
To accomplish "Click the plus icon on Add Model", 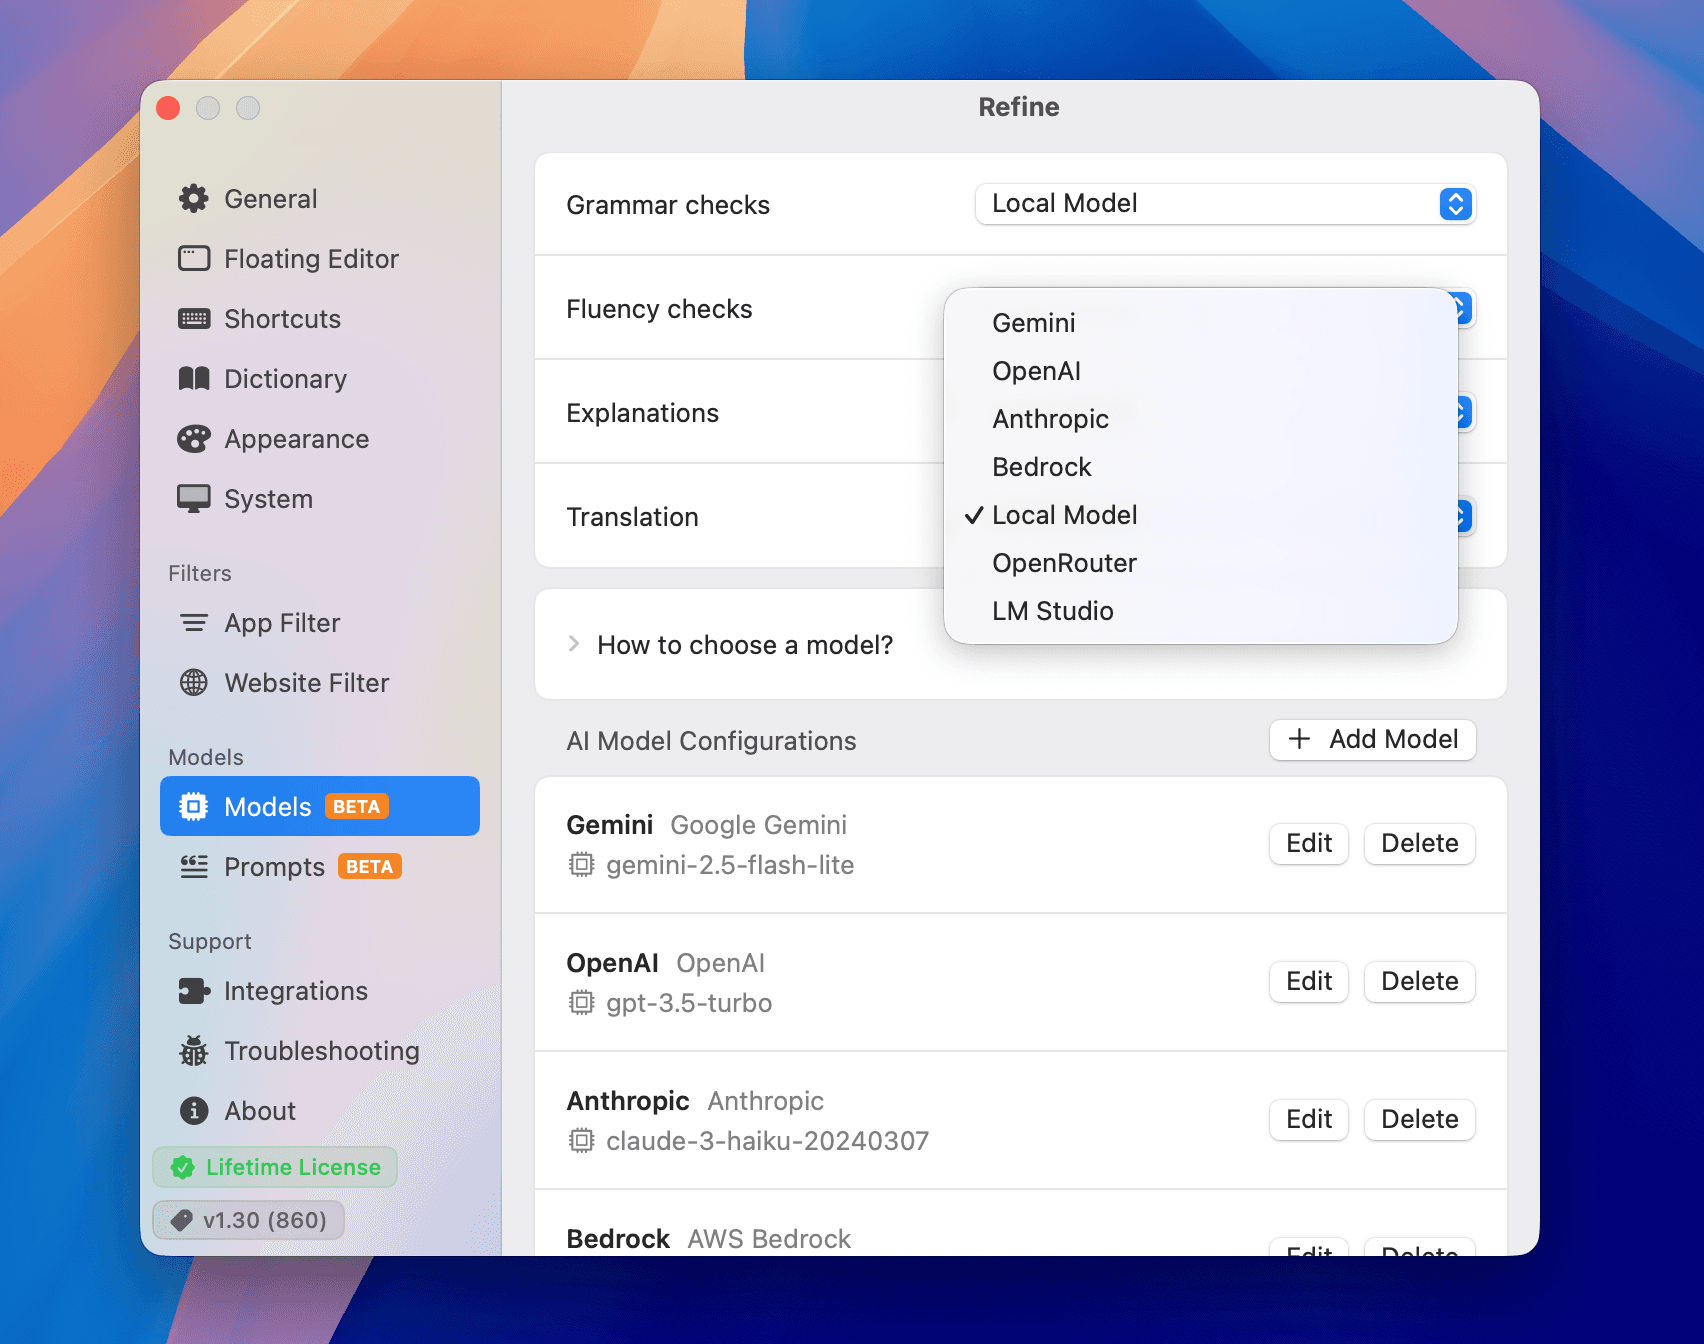I will point(1299,739).
